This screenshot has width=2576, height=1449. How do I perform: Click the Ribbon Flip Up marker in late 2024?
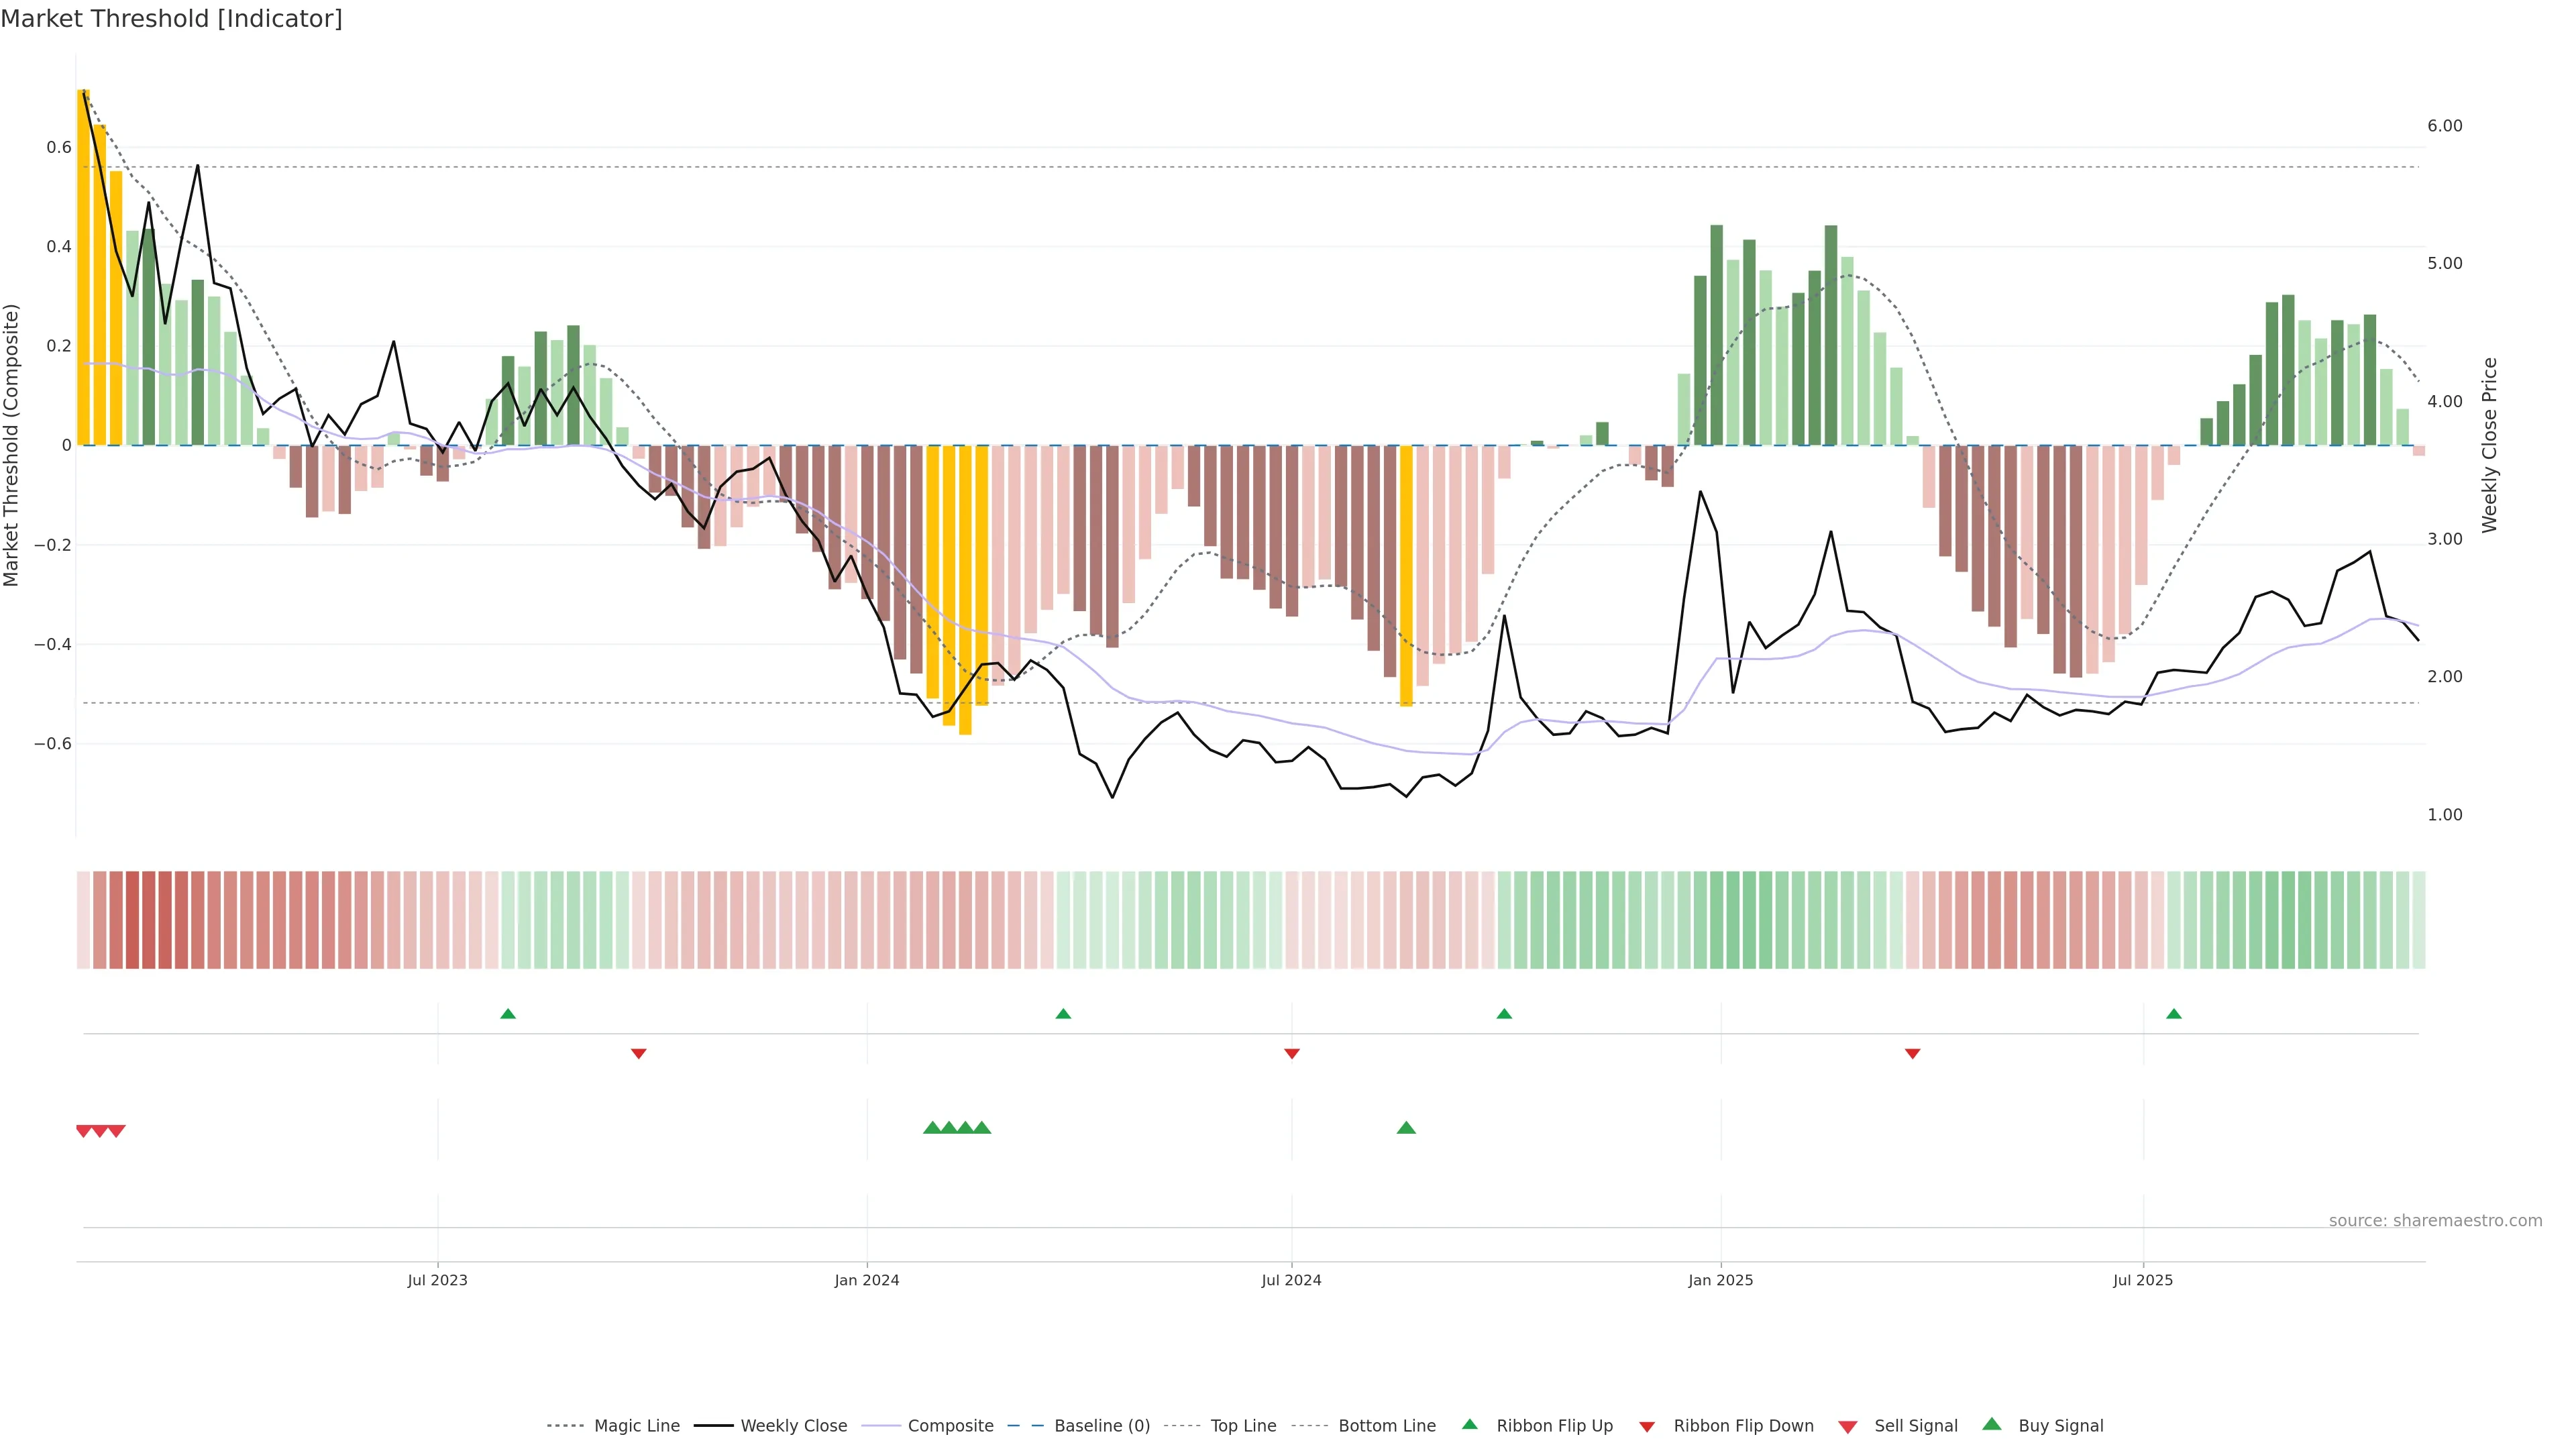[x=1504, y=1014]
